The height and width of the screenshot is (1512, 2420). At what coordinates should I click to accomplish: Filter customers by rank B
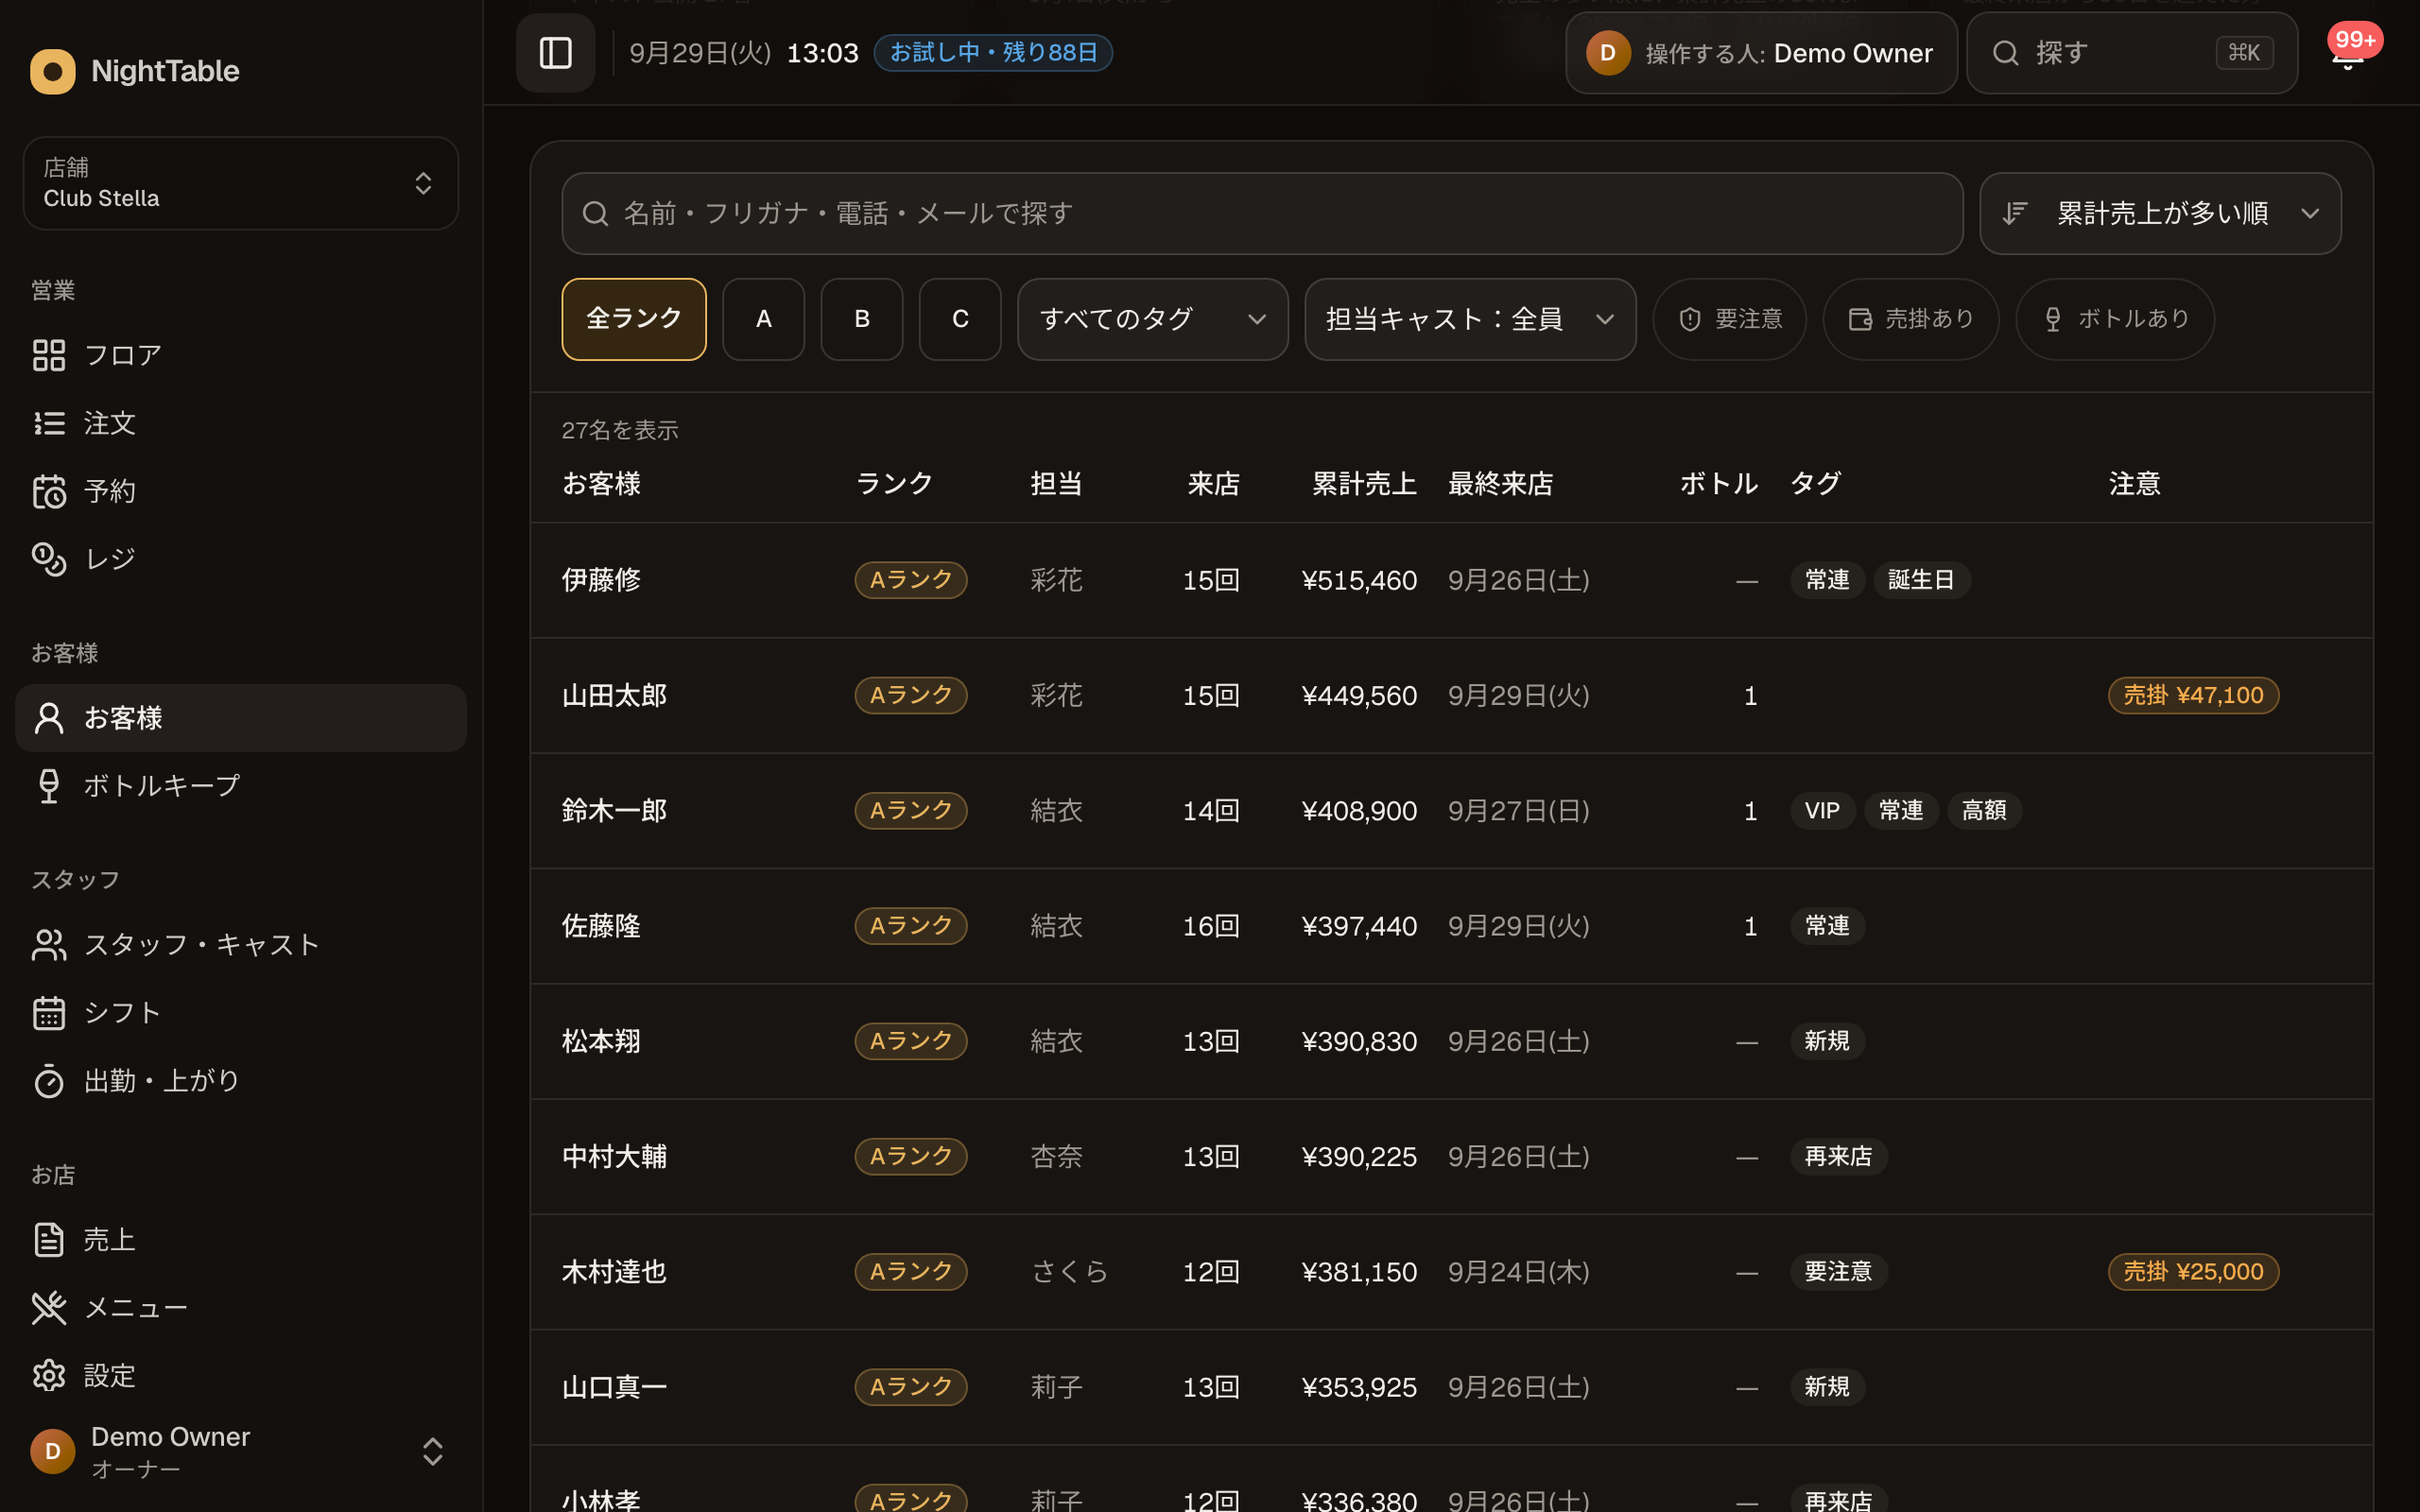point(862,319)
